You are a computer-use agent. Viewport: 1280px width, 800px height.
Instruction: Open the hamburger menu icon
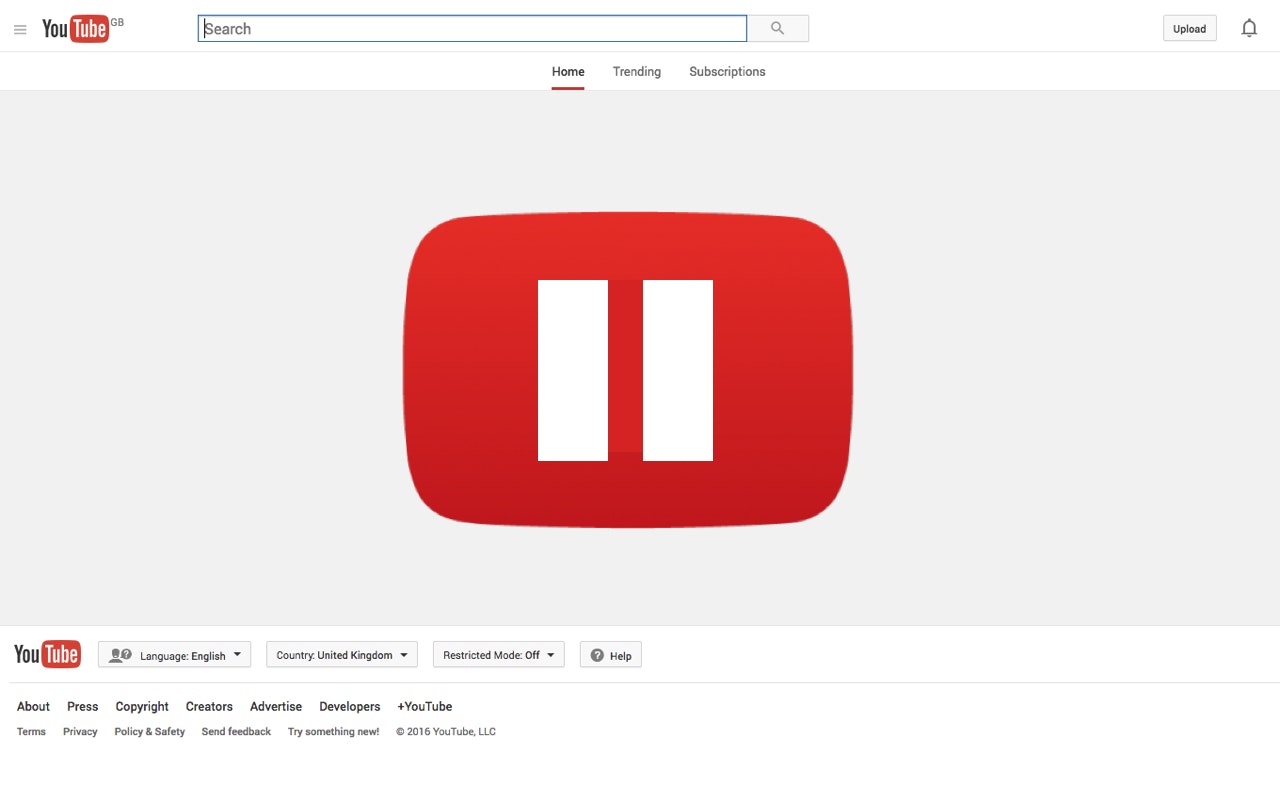[x=20, y=29]
